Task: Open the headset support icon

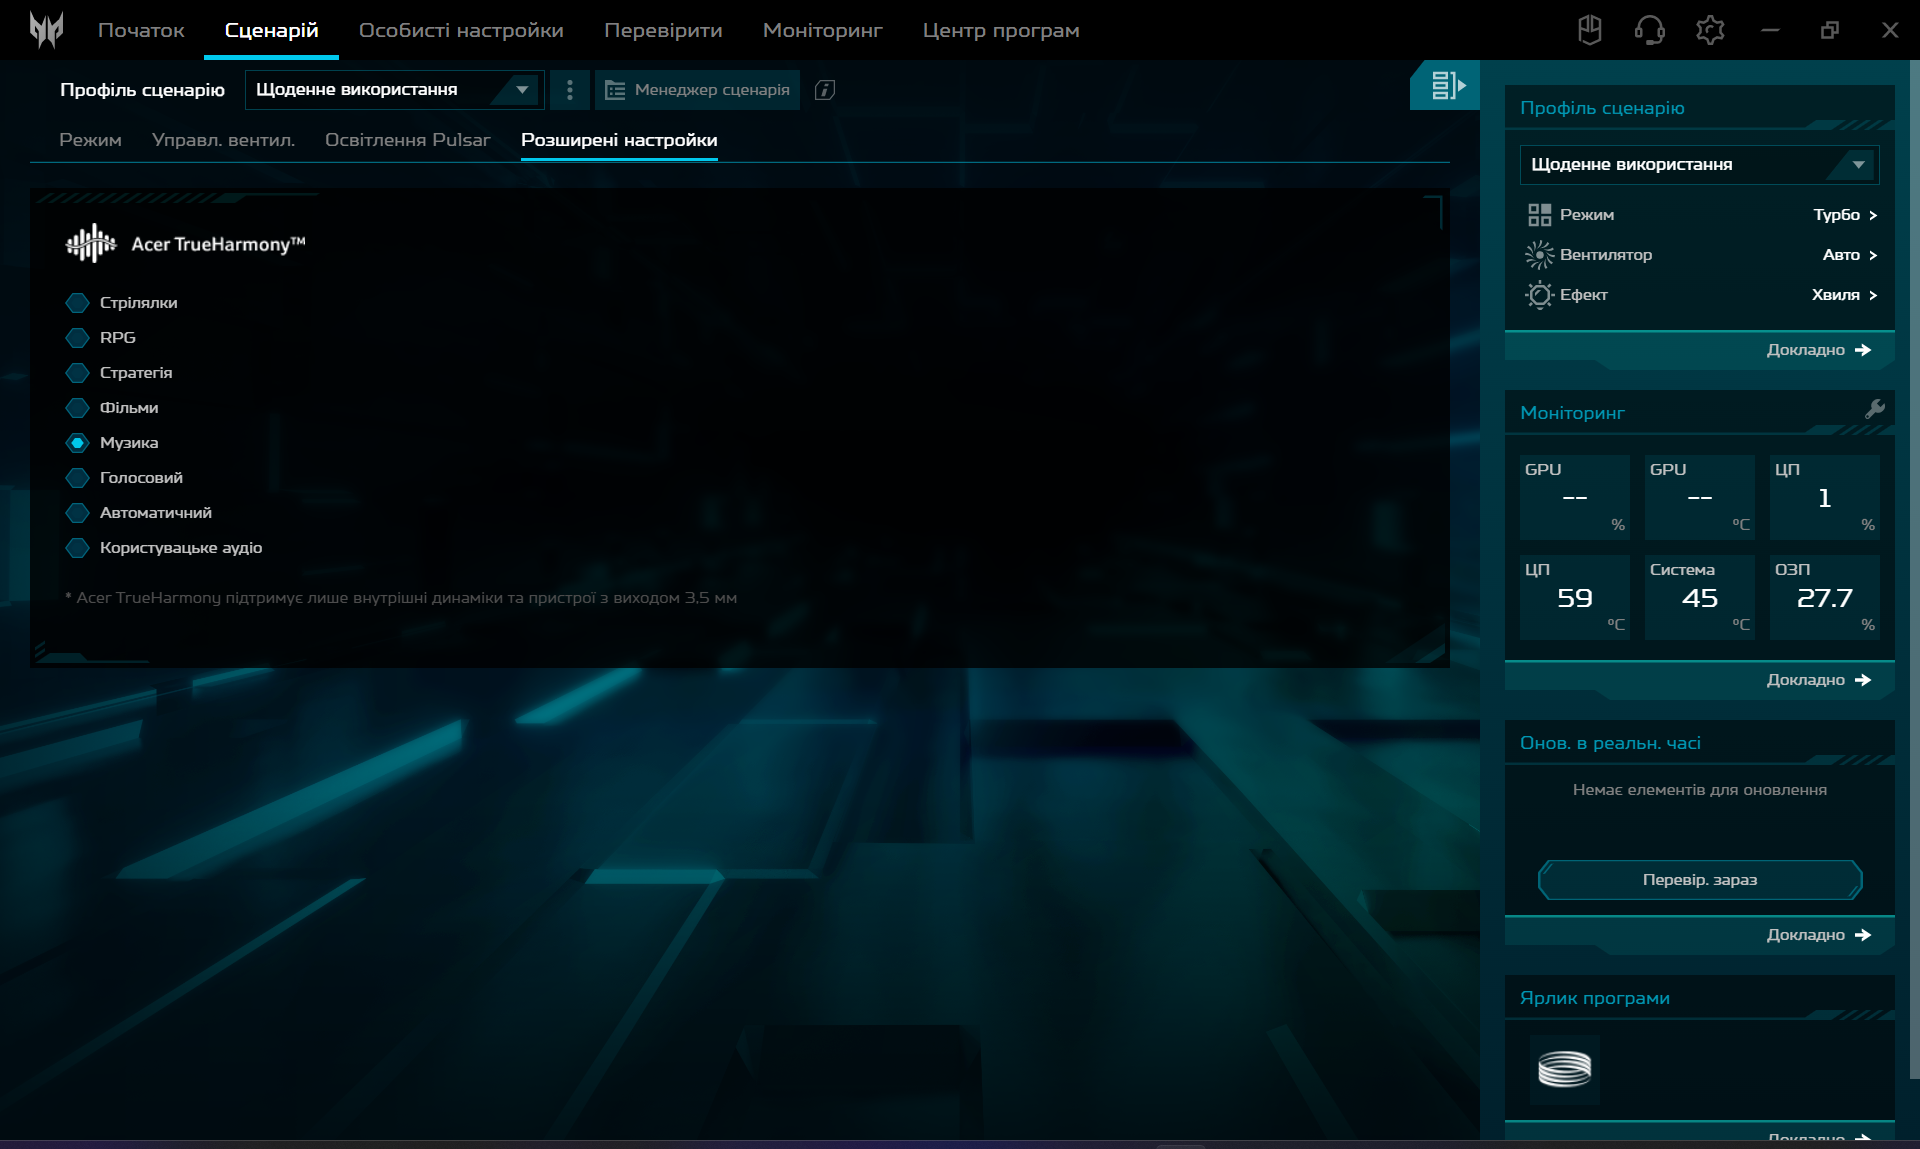Action: (x=1649, y=30)
